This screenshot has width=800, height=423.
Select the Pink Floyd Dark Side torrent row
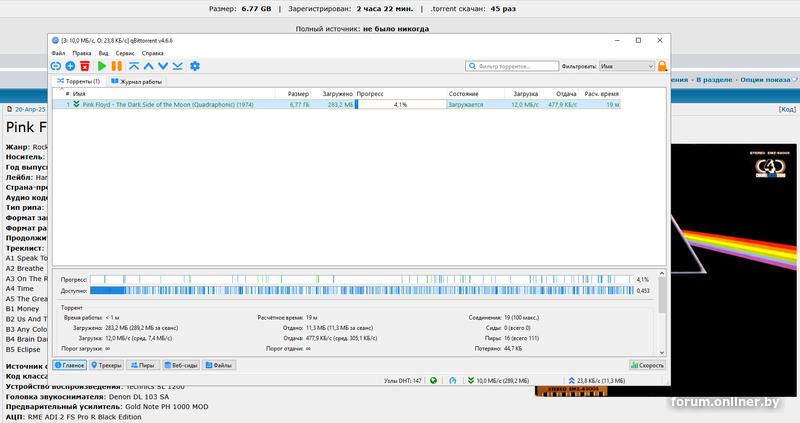(337, 104)
